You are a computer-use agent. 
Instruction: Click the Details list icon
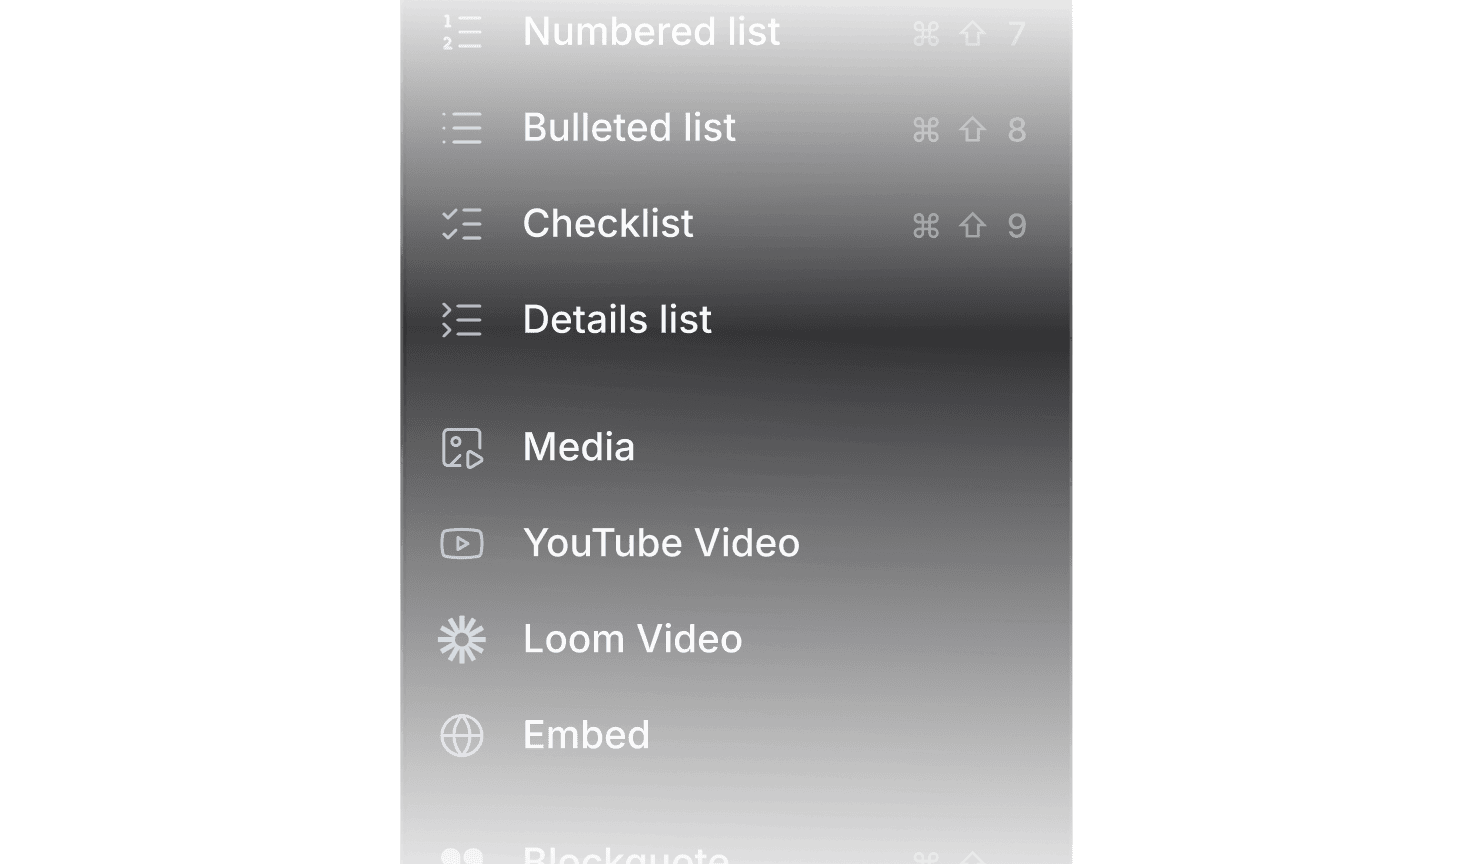(x=461, y=320)
